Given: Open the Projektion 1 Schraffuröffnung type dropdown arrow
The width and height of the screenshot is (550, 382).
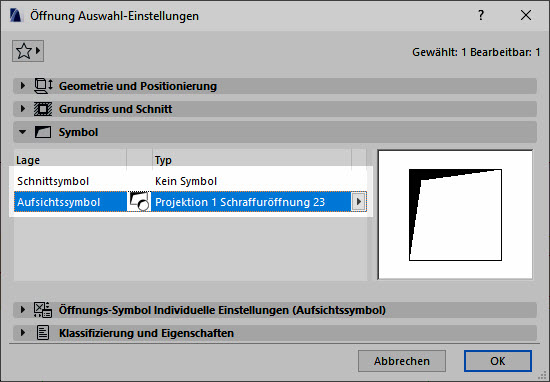Looking at the screenshot, I should (358, 202).
